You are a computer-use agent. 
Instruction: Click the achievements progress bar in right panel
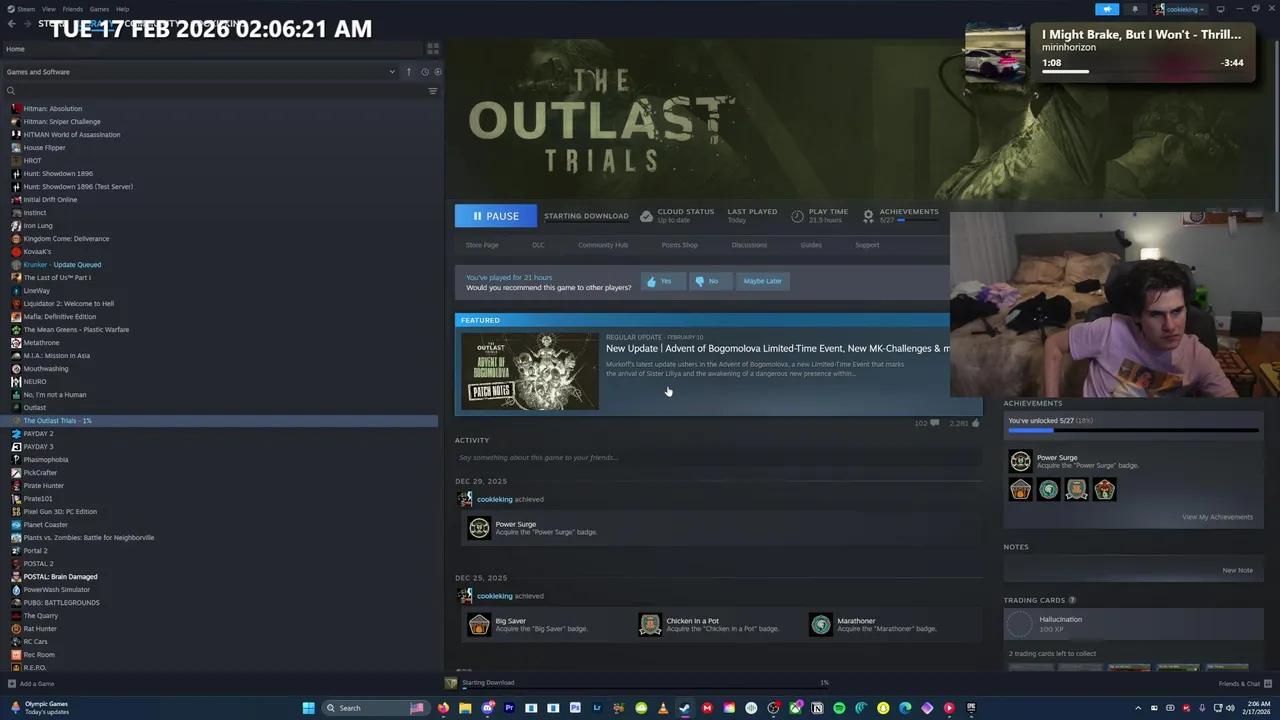click(1133, 430)
